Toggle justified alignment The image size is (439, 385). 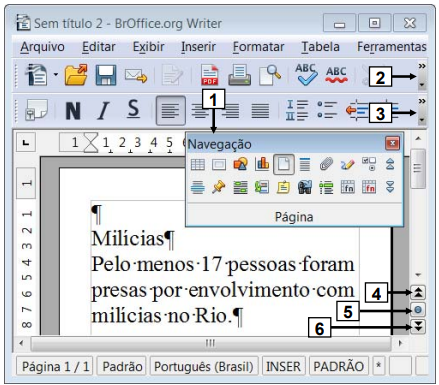tap(260, 111)
